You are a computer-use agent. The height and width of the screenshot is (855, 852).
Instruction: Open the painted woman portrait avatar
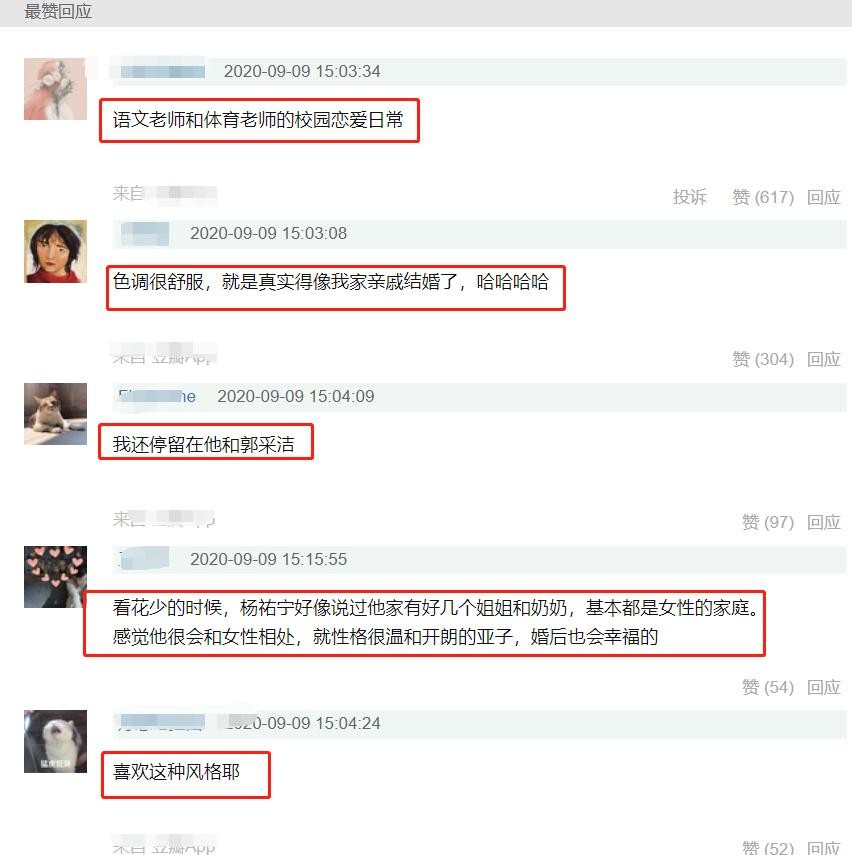[55, 251]
